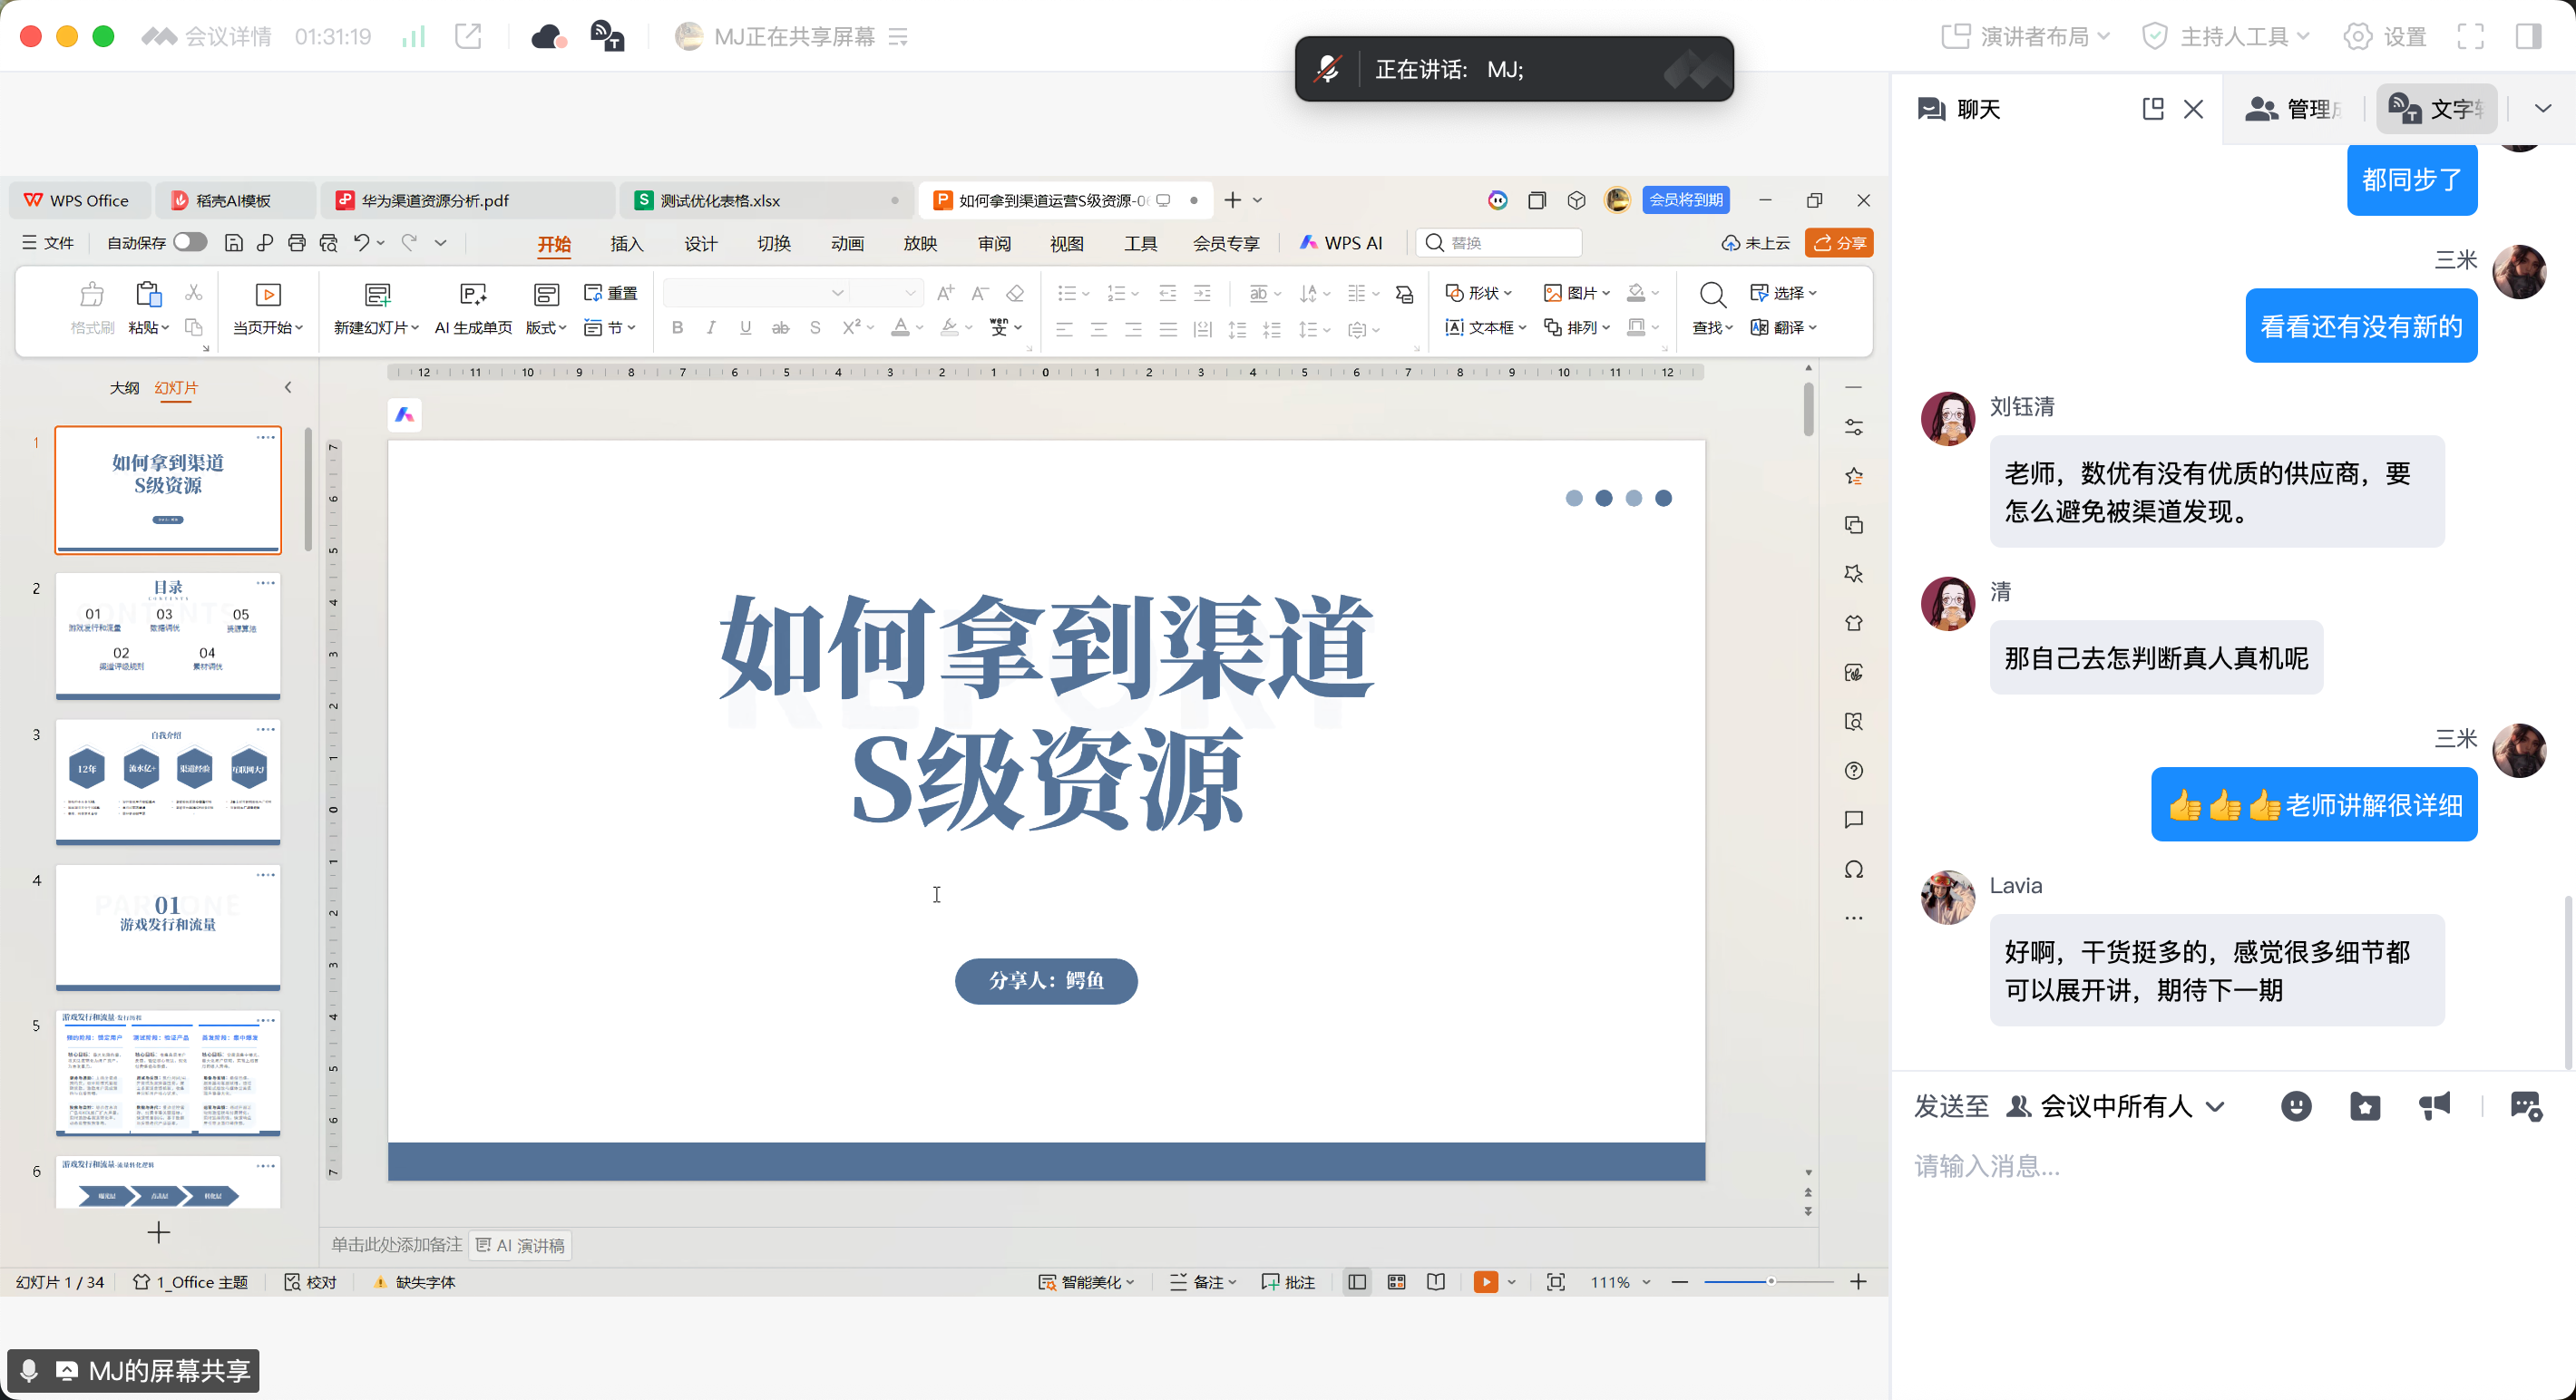Screen dimensions: 2576x1400
Task: Click the find magnifier icon
Action: (1712, 294)
